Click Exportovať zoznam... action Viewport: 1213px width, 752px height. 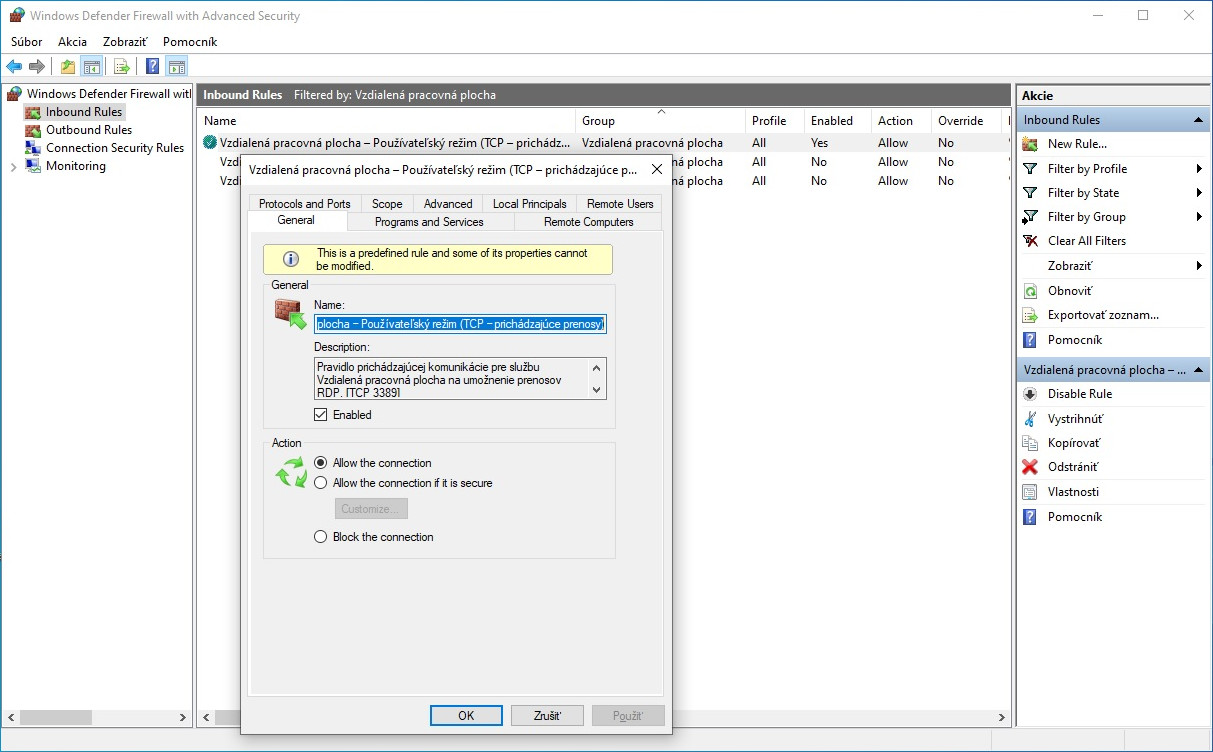tap(1103, 315)
